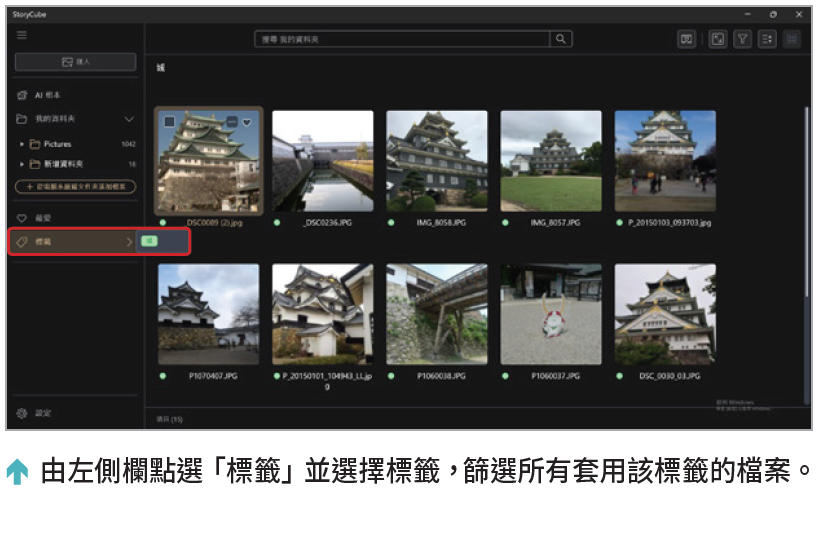The width and height of the screenshot is (818, 533).
Task: Open the funnel filter options
Action: tap(742, 39)
